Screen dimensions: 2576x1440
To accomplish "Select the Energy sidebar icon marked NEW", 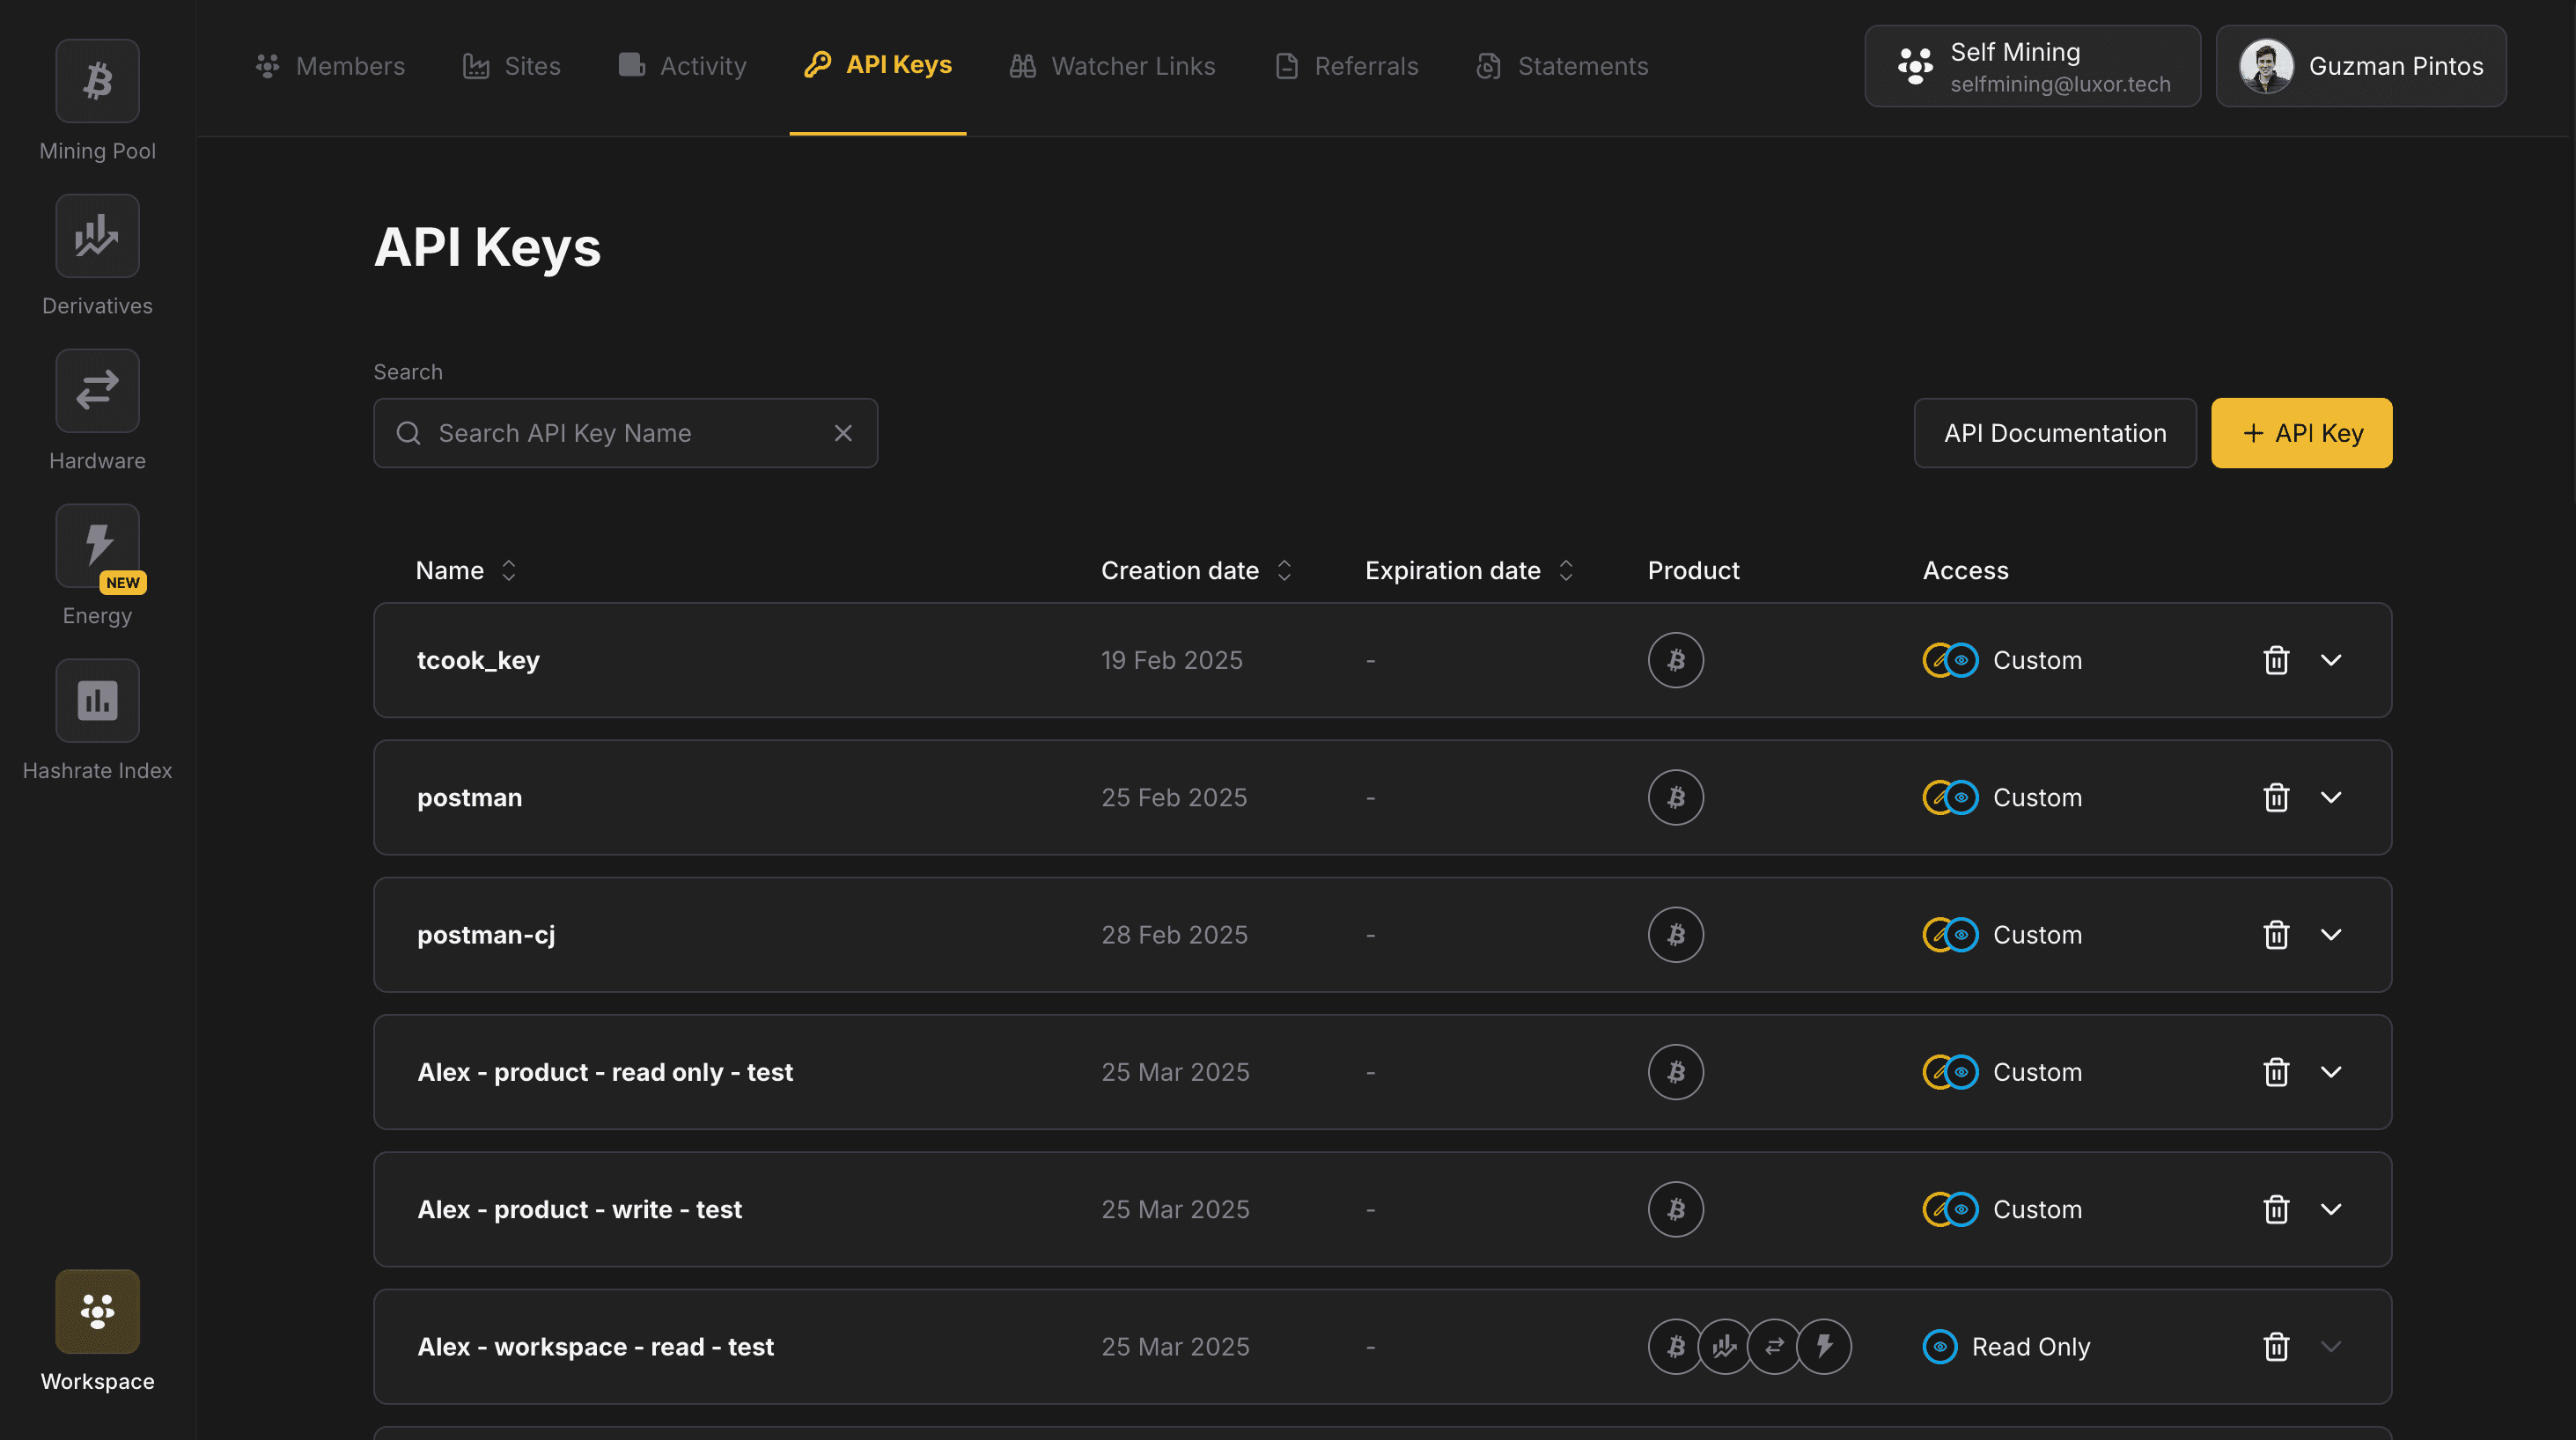I will tap(96, 545).
